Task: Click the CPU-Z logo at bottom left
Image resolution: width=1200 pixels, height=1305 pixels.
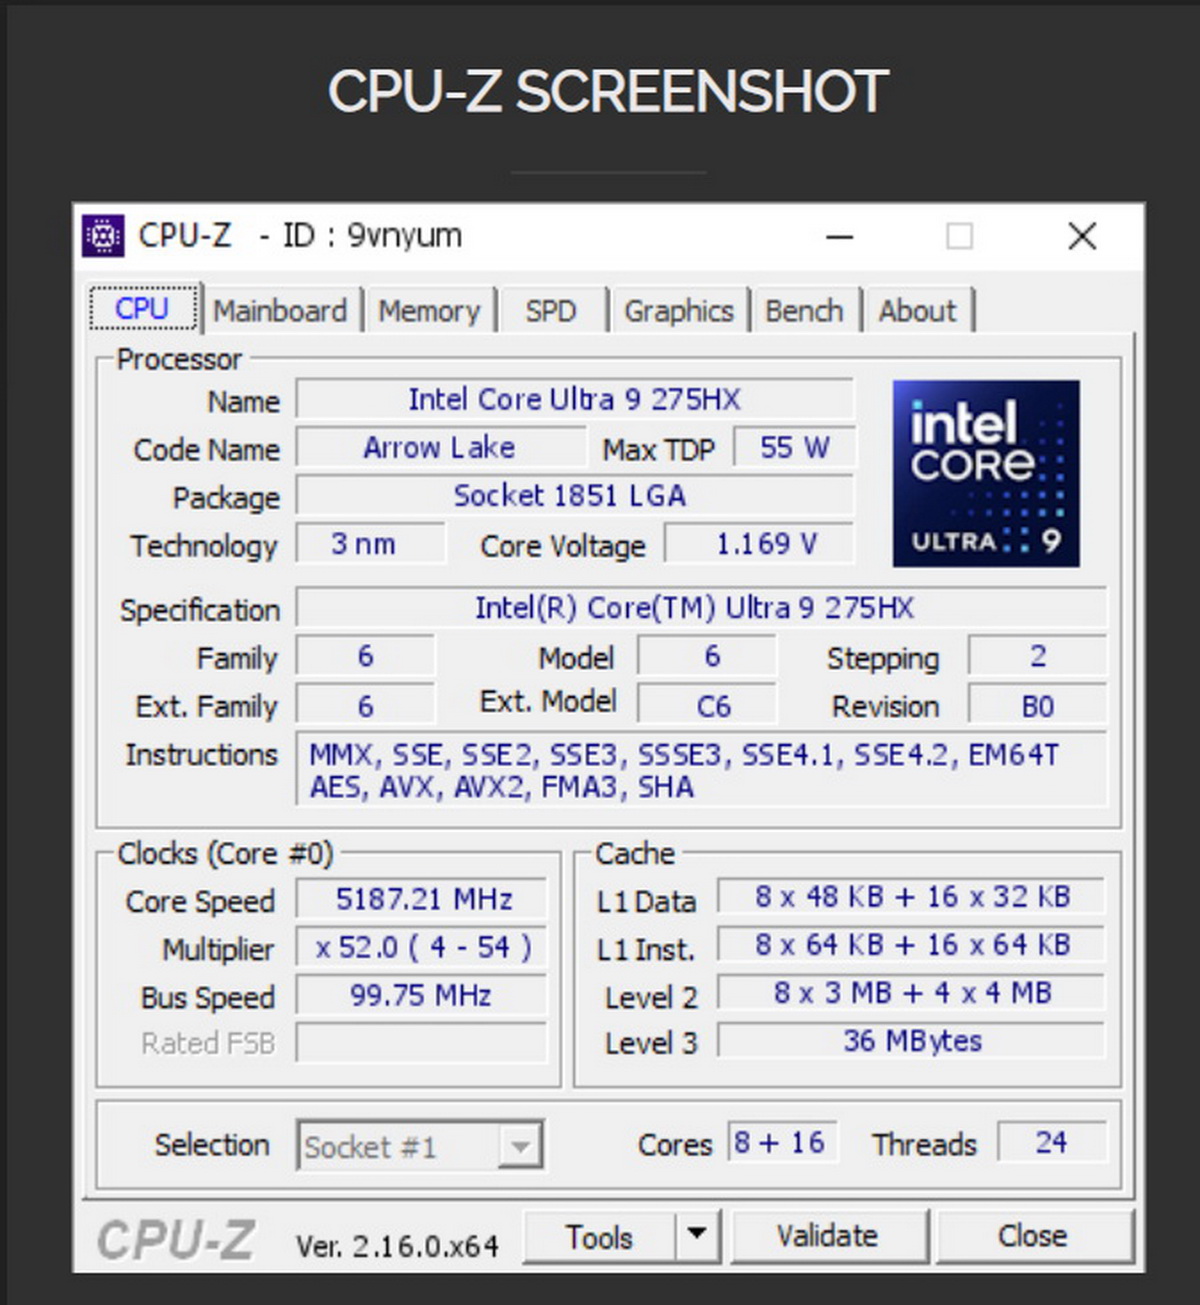Action: tap(176, 1240)
